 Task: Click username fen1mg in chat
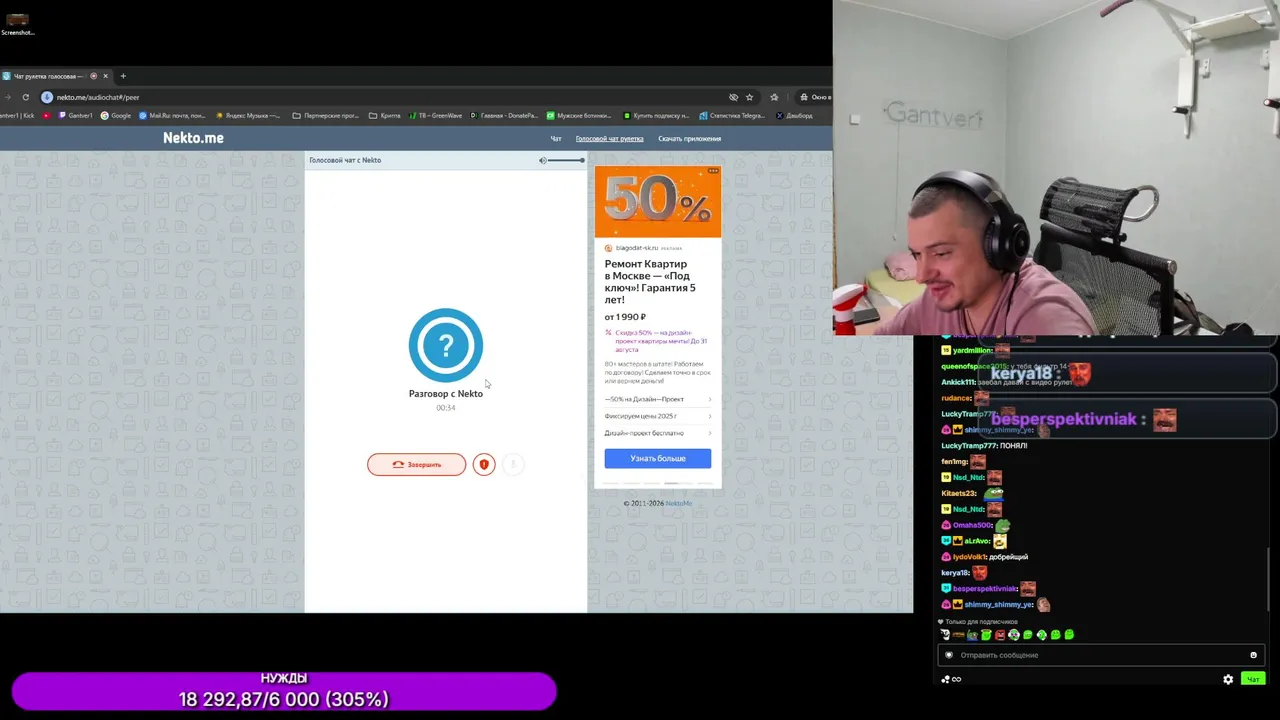tap(954, 461)
